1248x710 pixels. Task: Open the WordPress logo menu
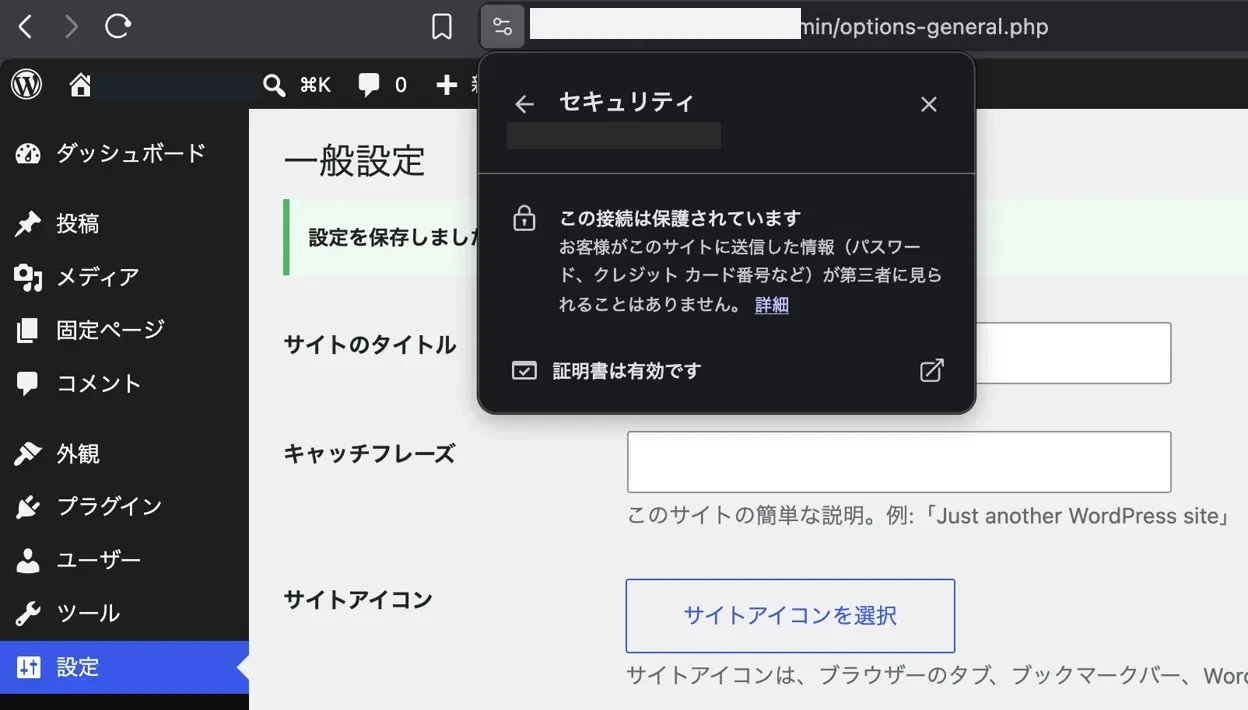26,85
